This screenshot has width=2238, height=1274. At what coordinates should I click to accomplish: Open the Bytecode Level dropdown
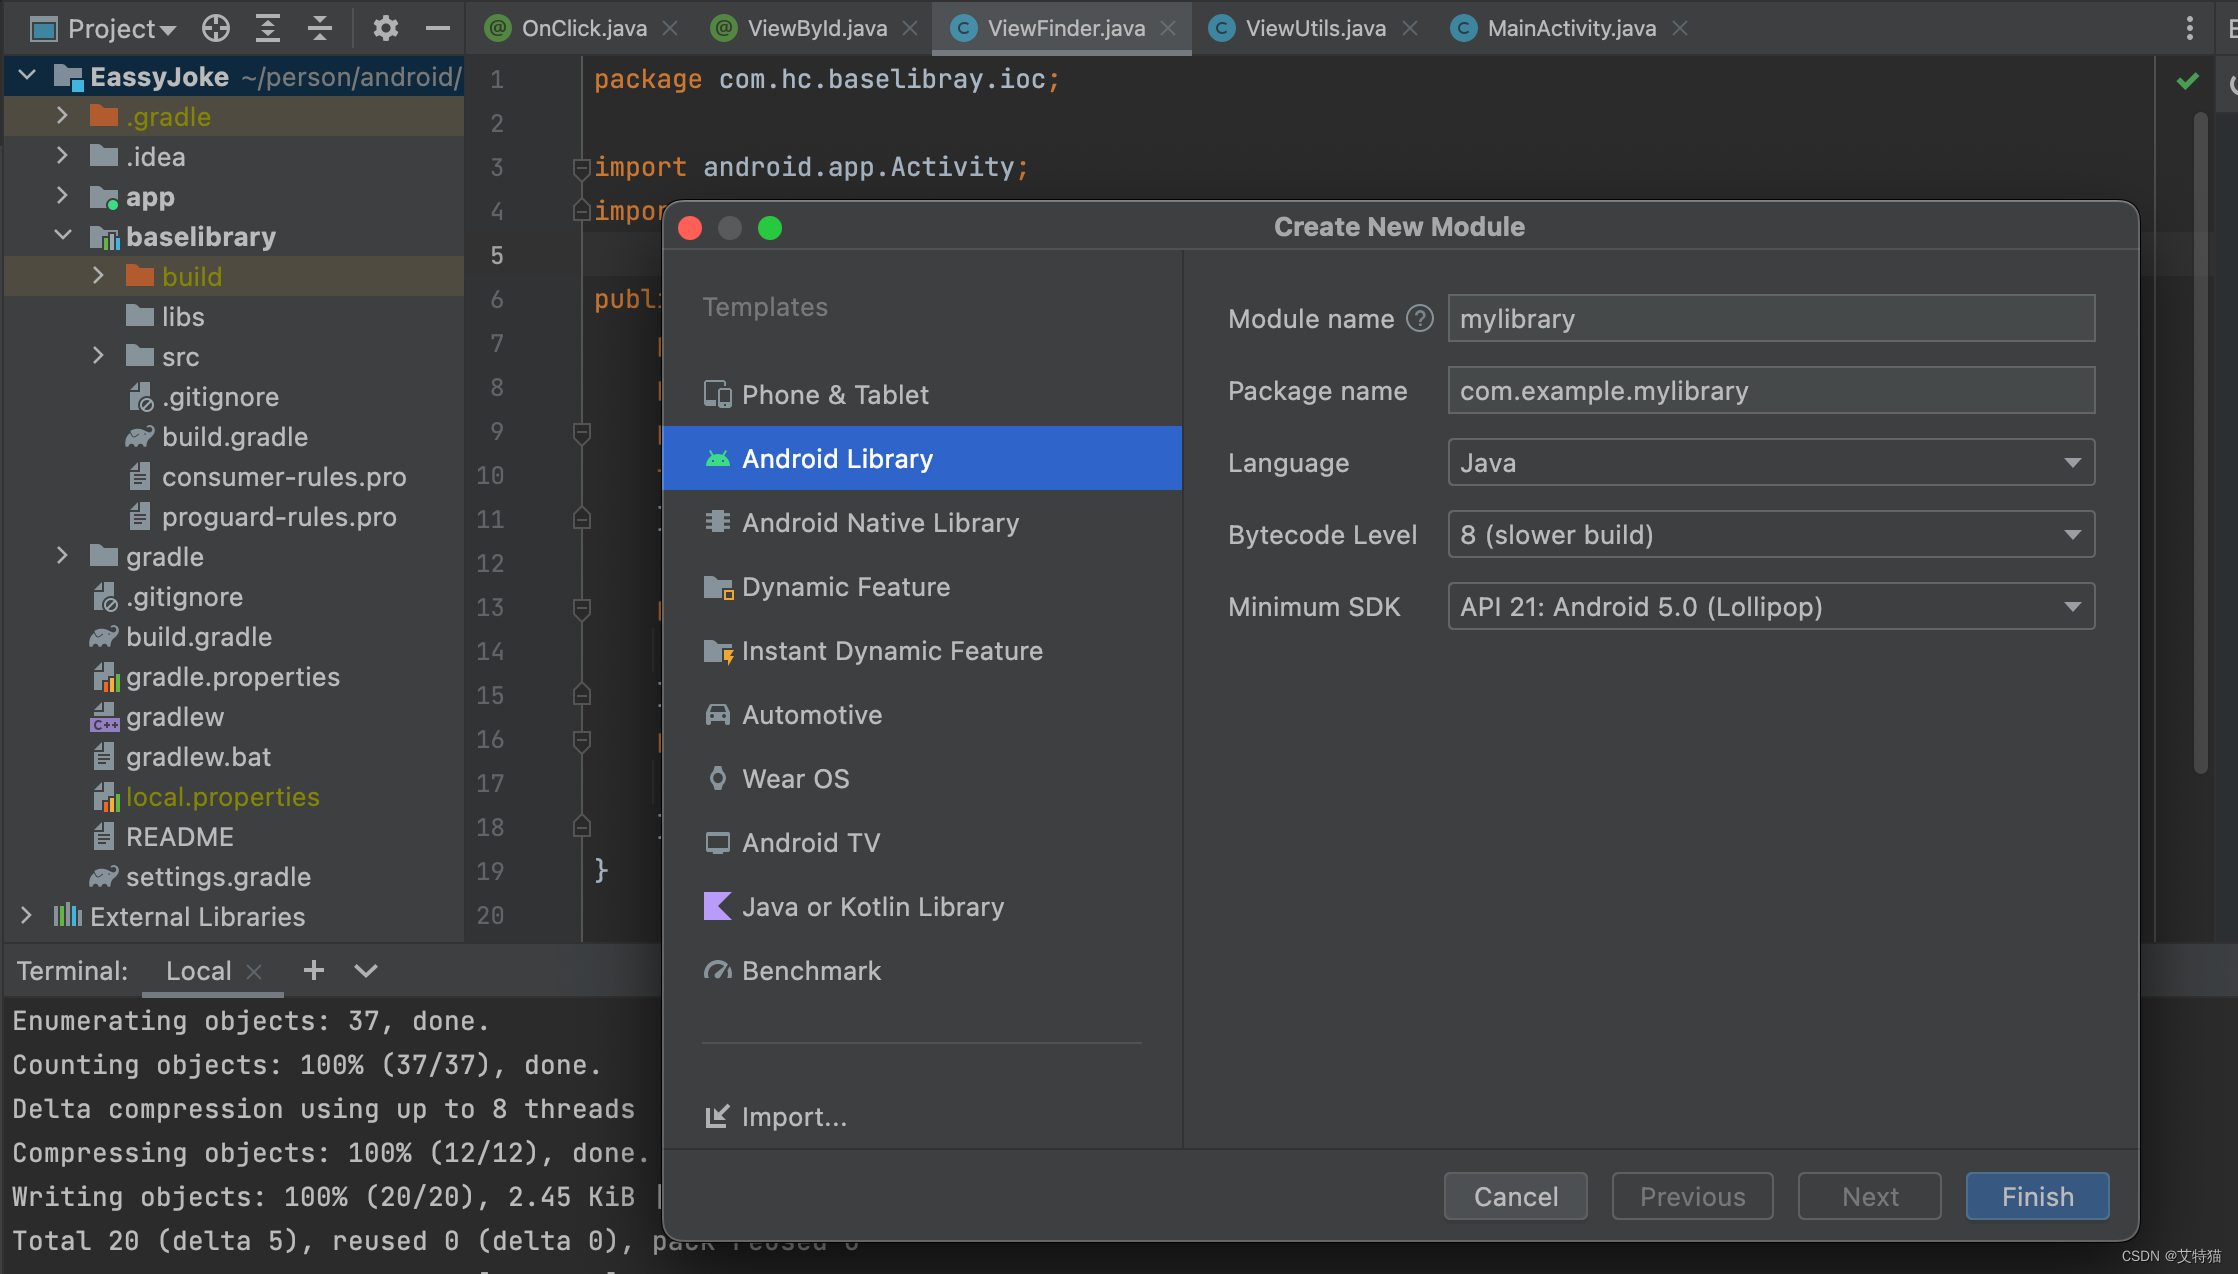click(x=1770, y=535)
